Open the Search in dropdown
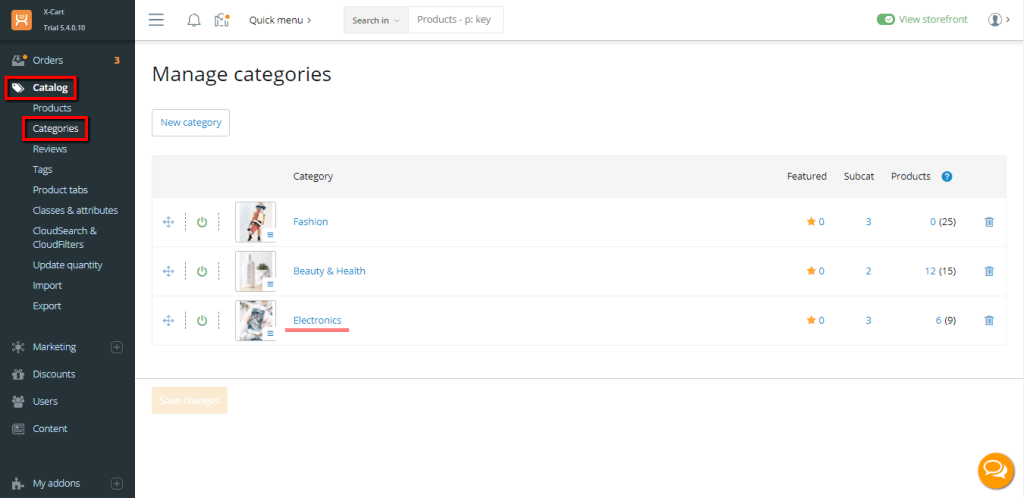 [376, 20]
